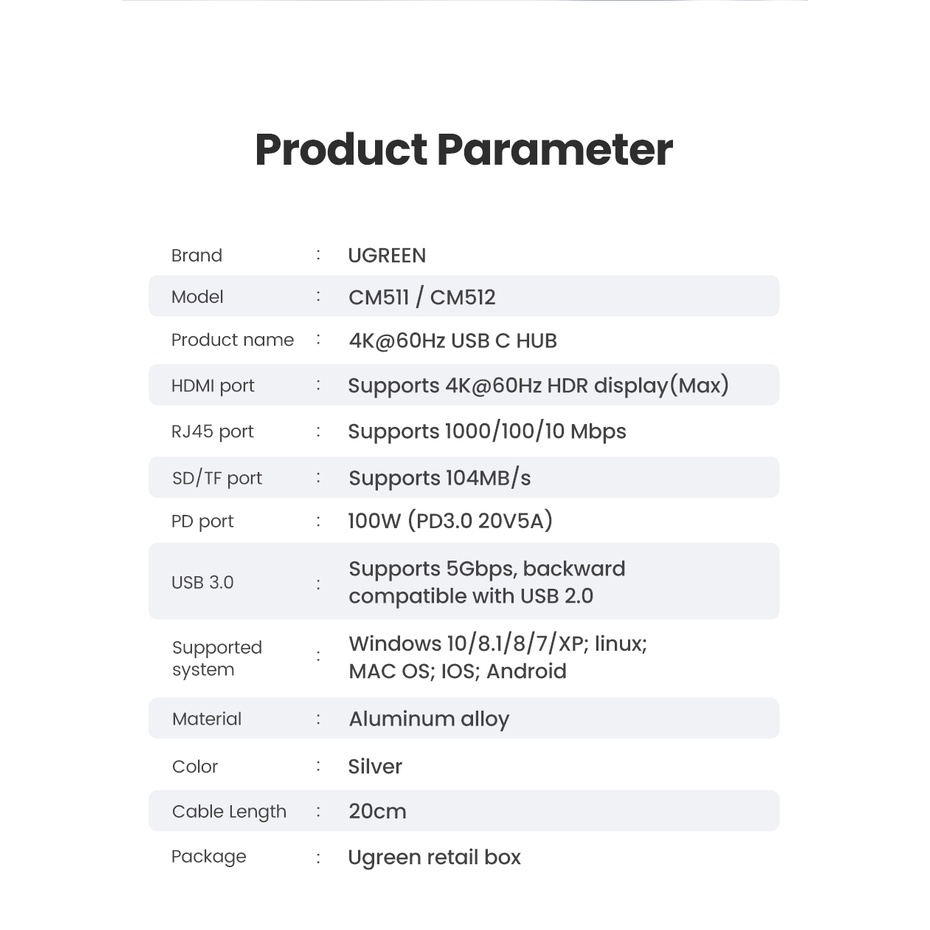The image size is (930, 930).
Task: Click the RJ45 port label
Action: coord(212,432)
